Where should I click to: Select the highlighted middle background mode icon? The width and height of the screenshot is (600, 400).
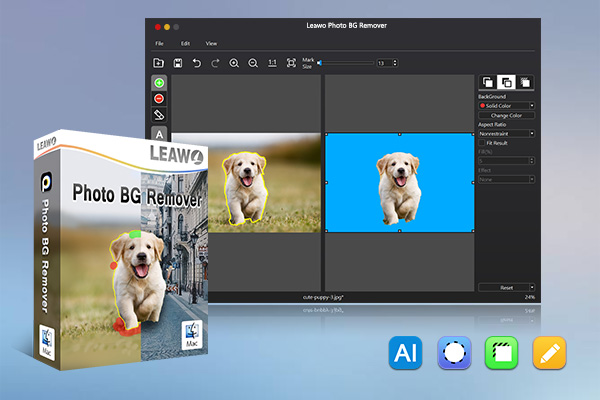[506, 82]
